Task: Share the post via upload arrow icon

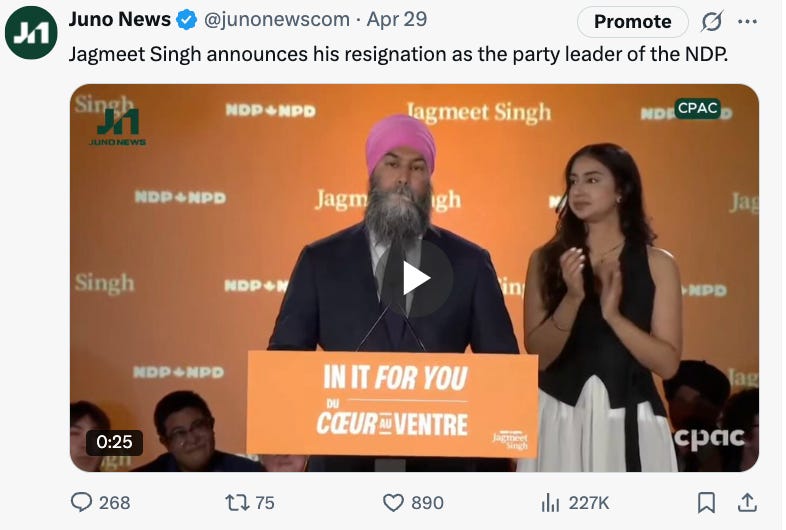Action: [x=747, y=502]
